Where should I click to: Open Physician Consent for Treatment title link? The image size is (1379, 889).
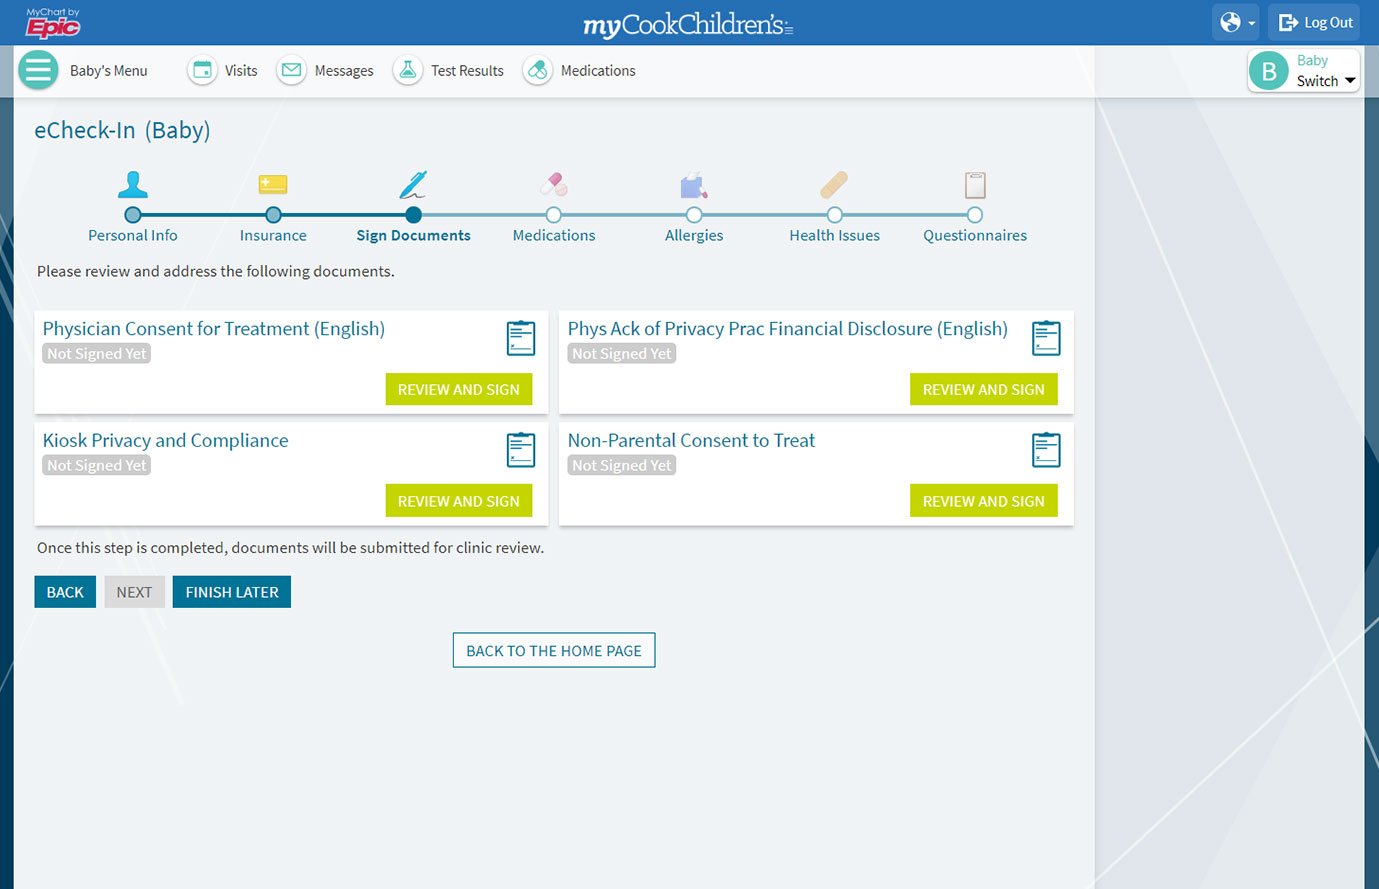coord(214,329)
